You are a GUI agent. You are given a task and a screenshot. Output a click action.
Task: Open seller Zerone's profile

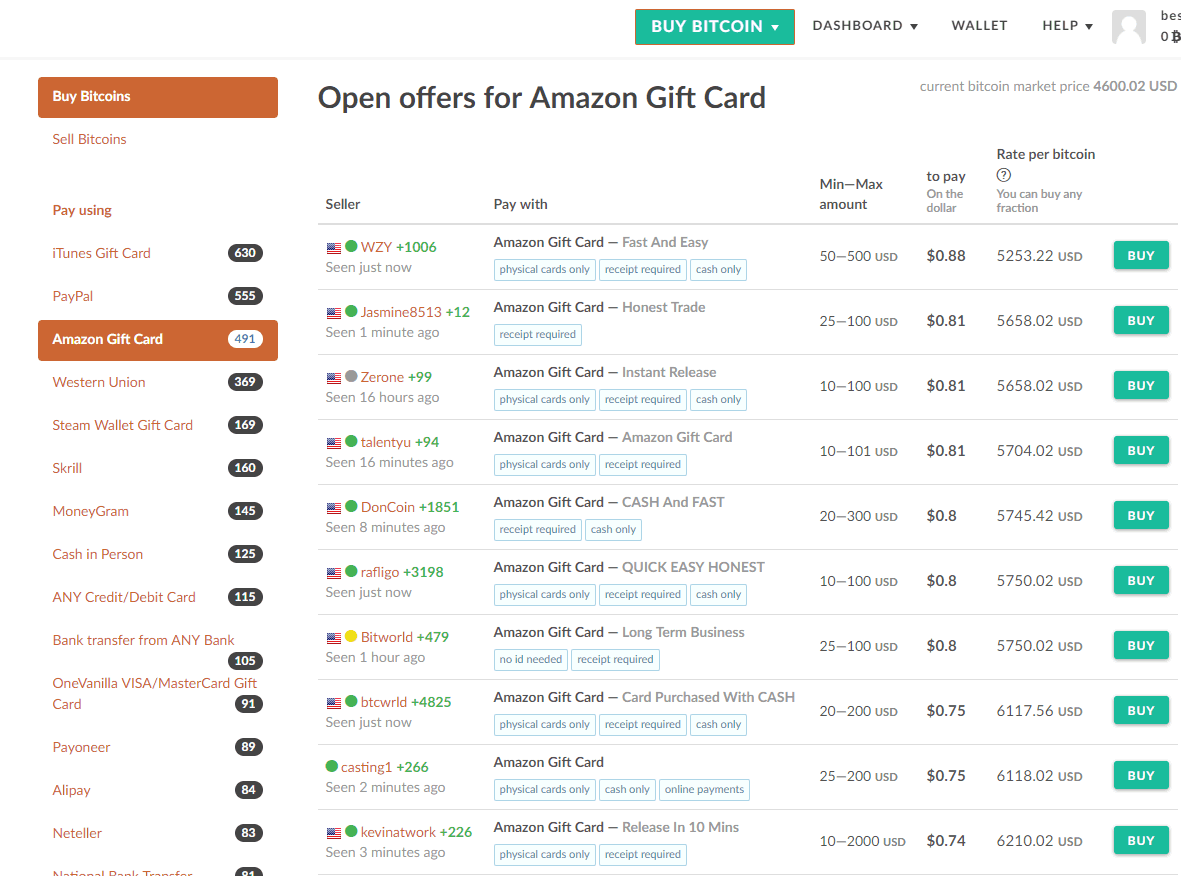(382, 377)
